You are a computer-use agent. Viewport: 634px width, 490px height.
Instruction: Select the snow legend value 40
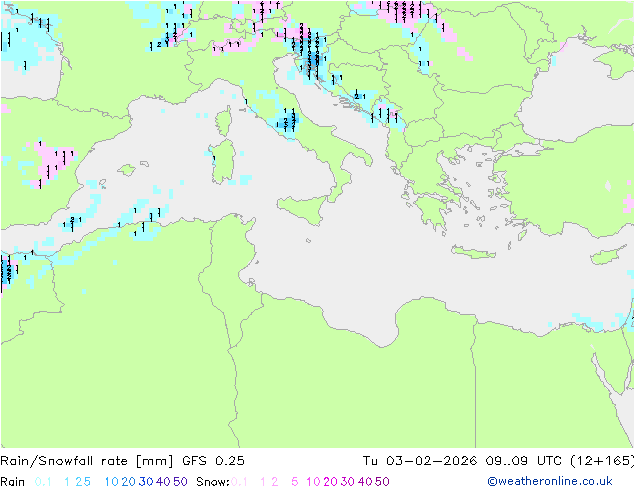click(x=365, y=482)
